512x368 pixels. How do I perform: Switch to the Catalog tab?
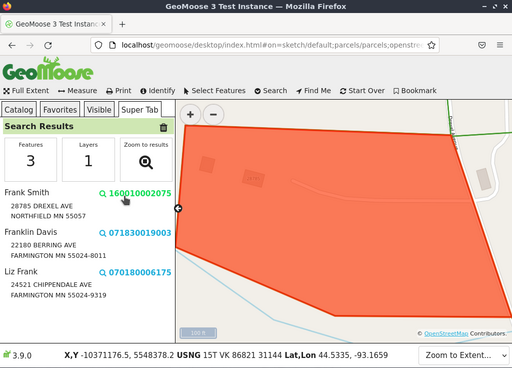click(19, 110)
